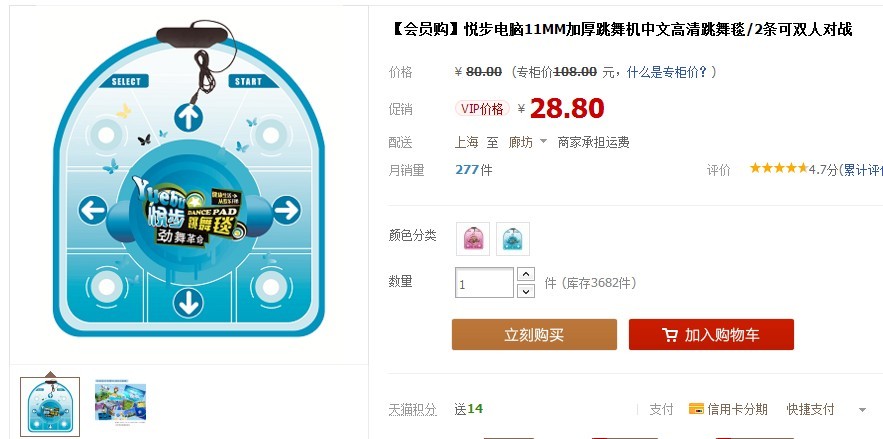Viewport: 883px width, 439px height.
Task: Select the second product thumbnail with game screenshots
Action: pyautogui.click(x=121, y=402)
